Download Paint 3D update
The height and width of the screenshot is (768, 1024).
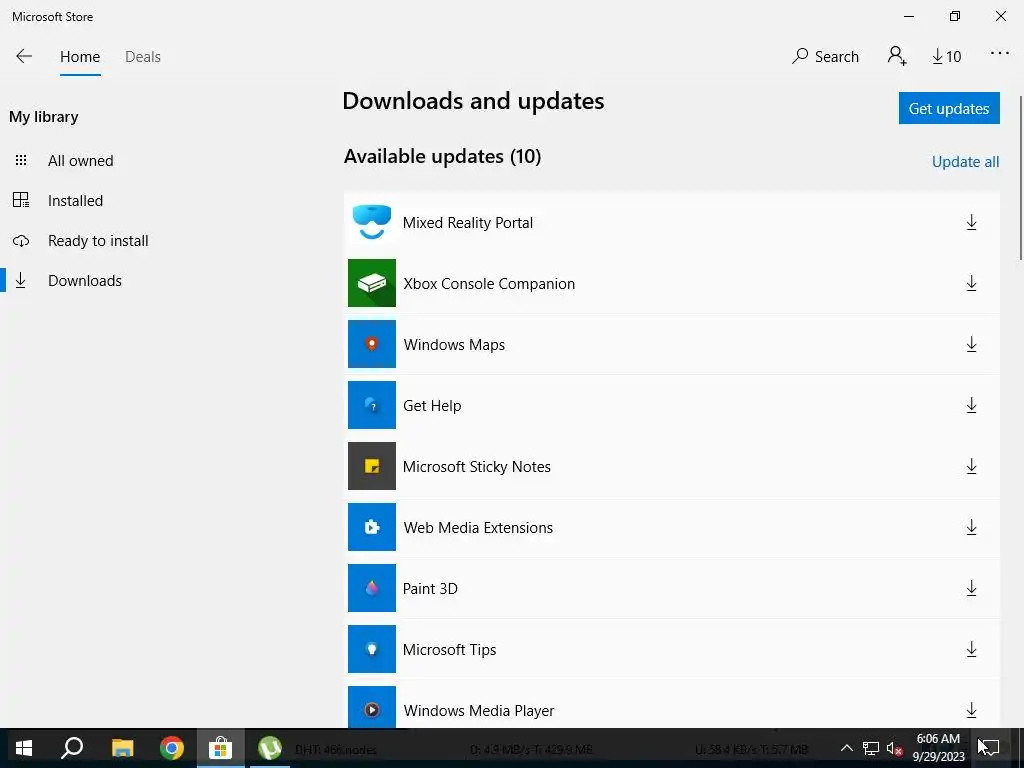pos(971,588)
